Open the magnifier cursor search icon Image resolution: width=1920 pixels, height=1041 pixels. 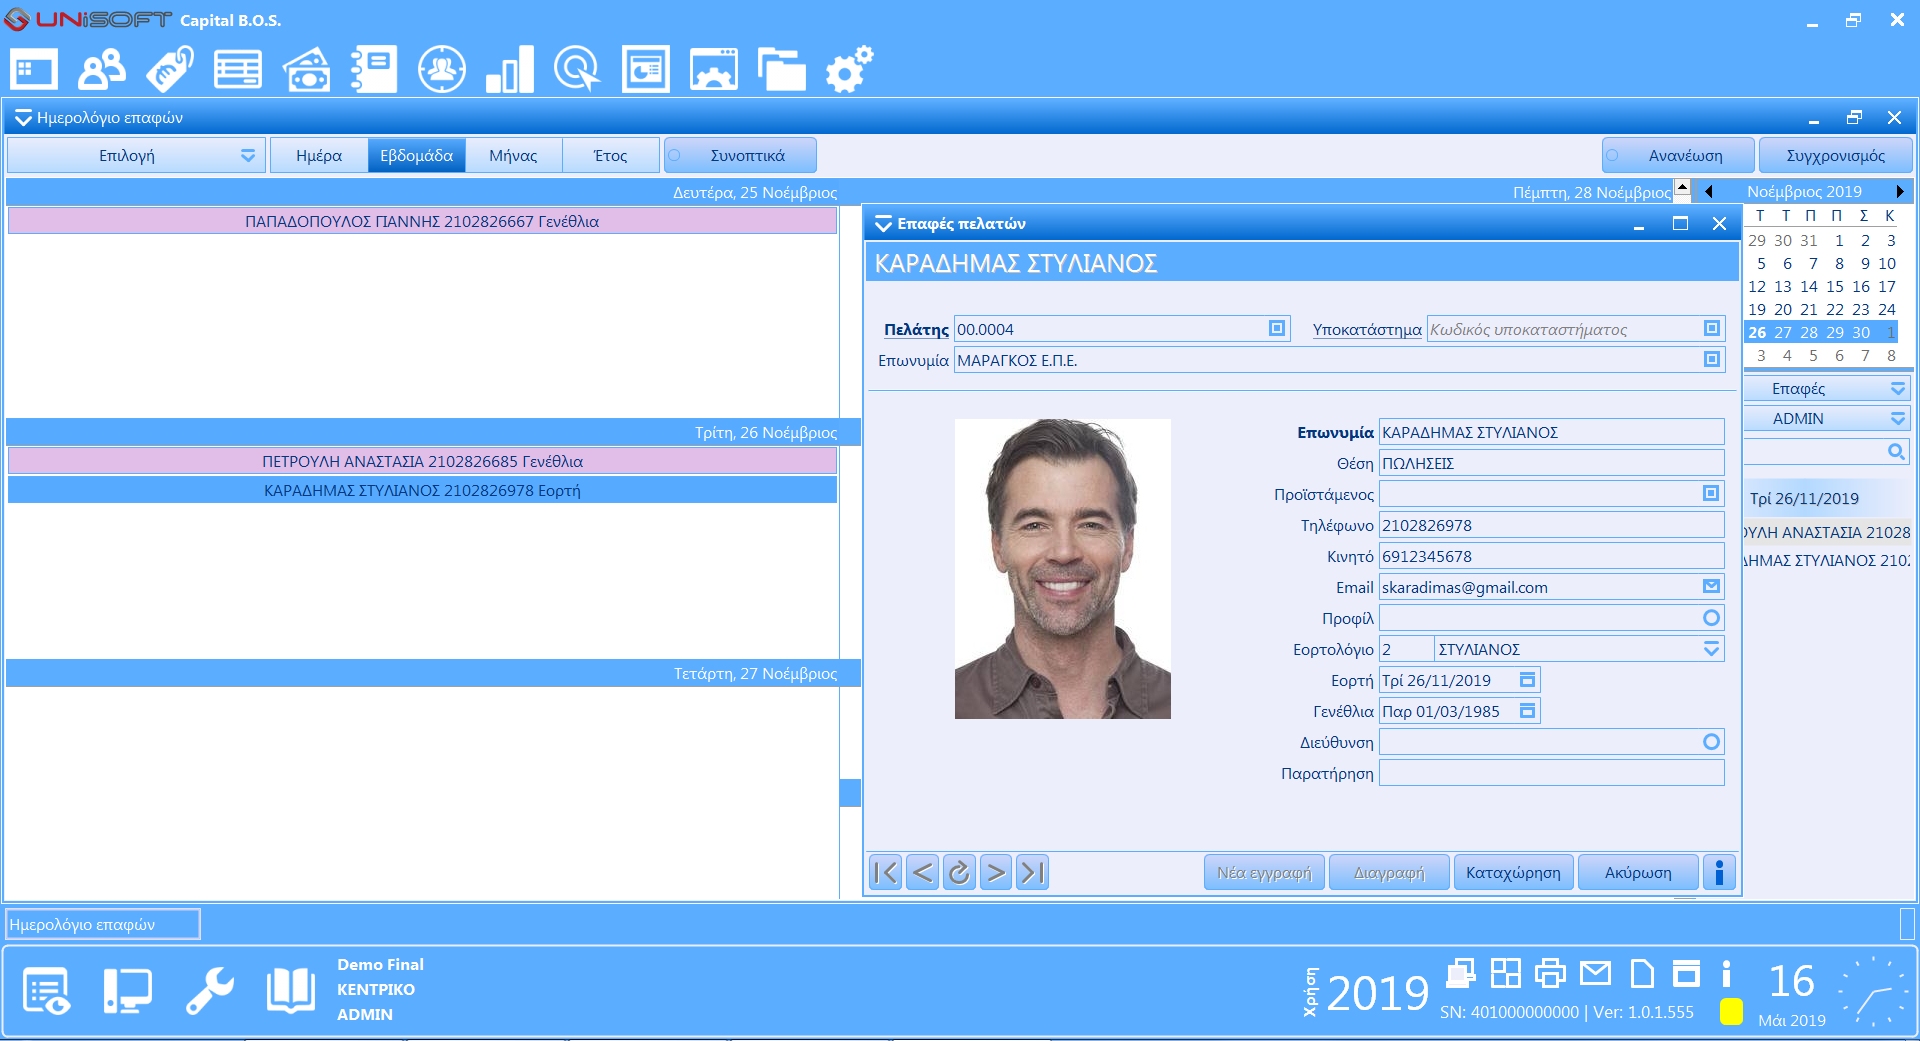pos(577,70)
